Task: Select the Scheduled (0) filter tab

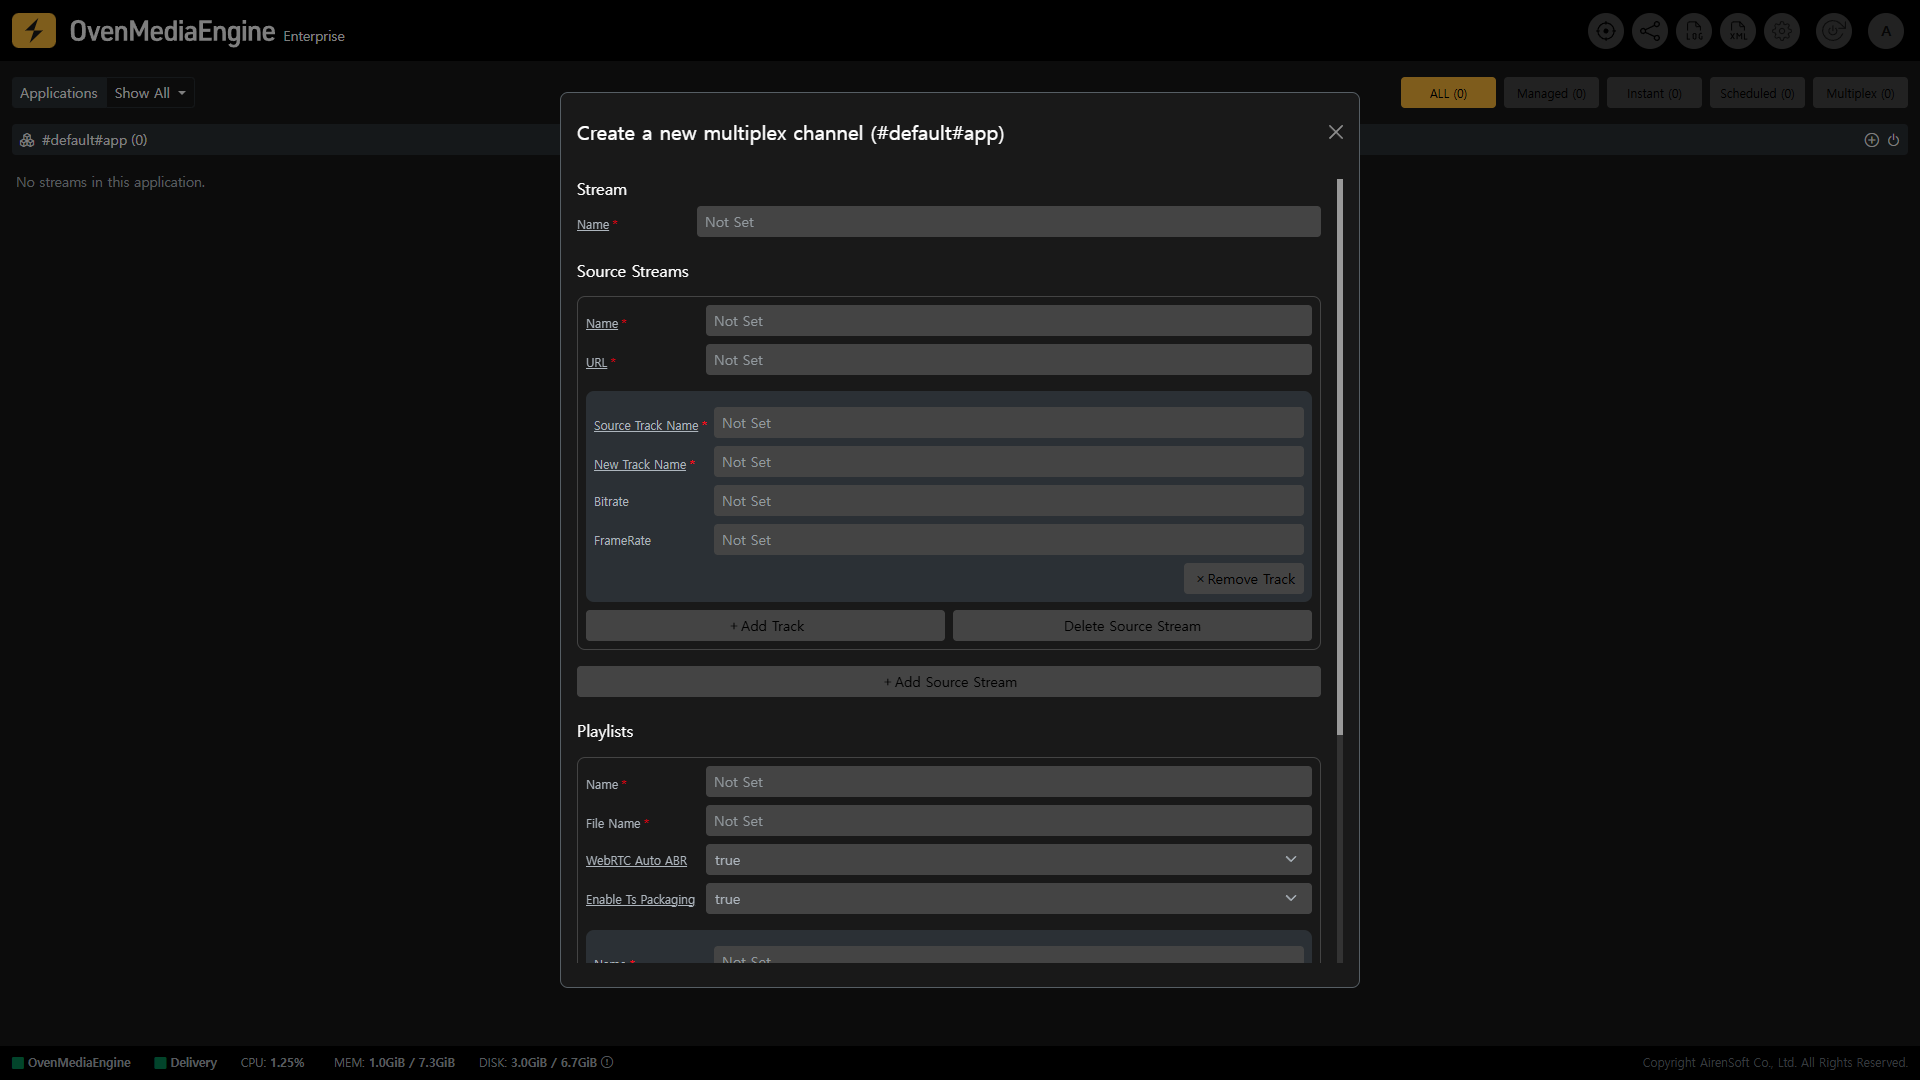Action: point(1756,93)
